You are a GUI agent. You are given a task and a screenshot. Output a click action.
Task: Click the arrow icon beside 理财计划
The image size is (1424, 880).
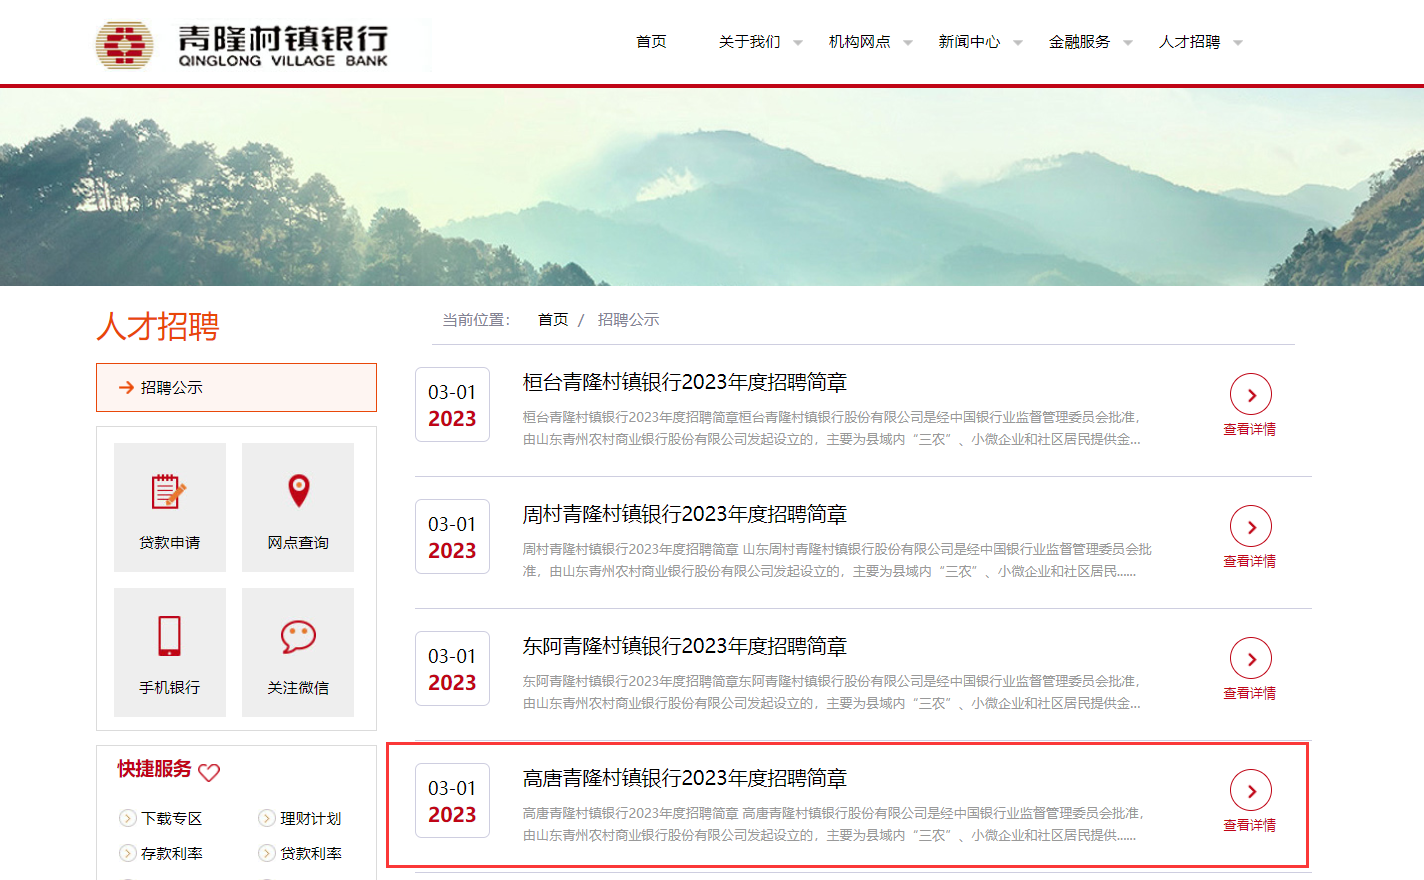coord(267,818)
